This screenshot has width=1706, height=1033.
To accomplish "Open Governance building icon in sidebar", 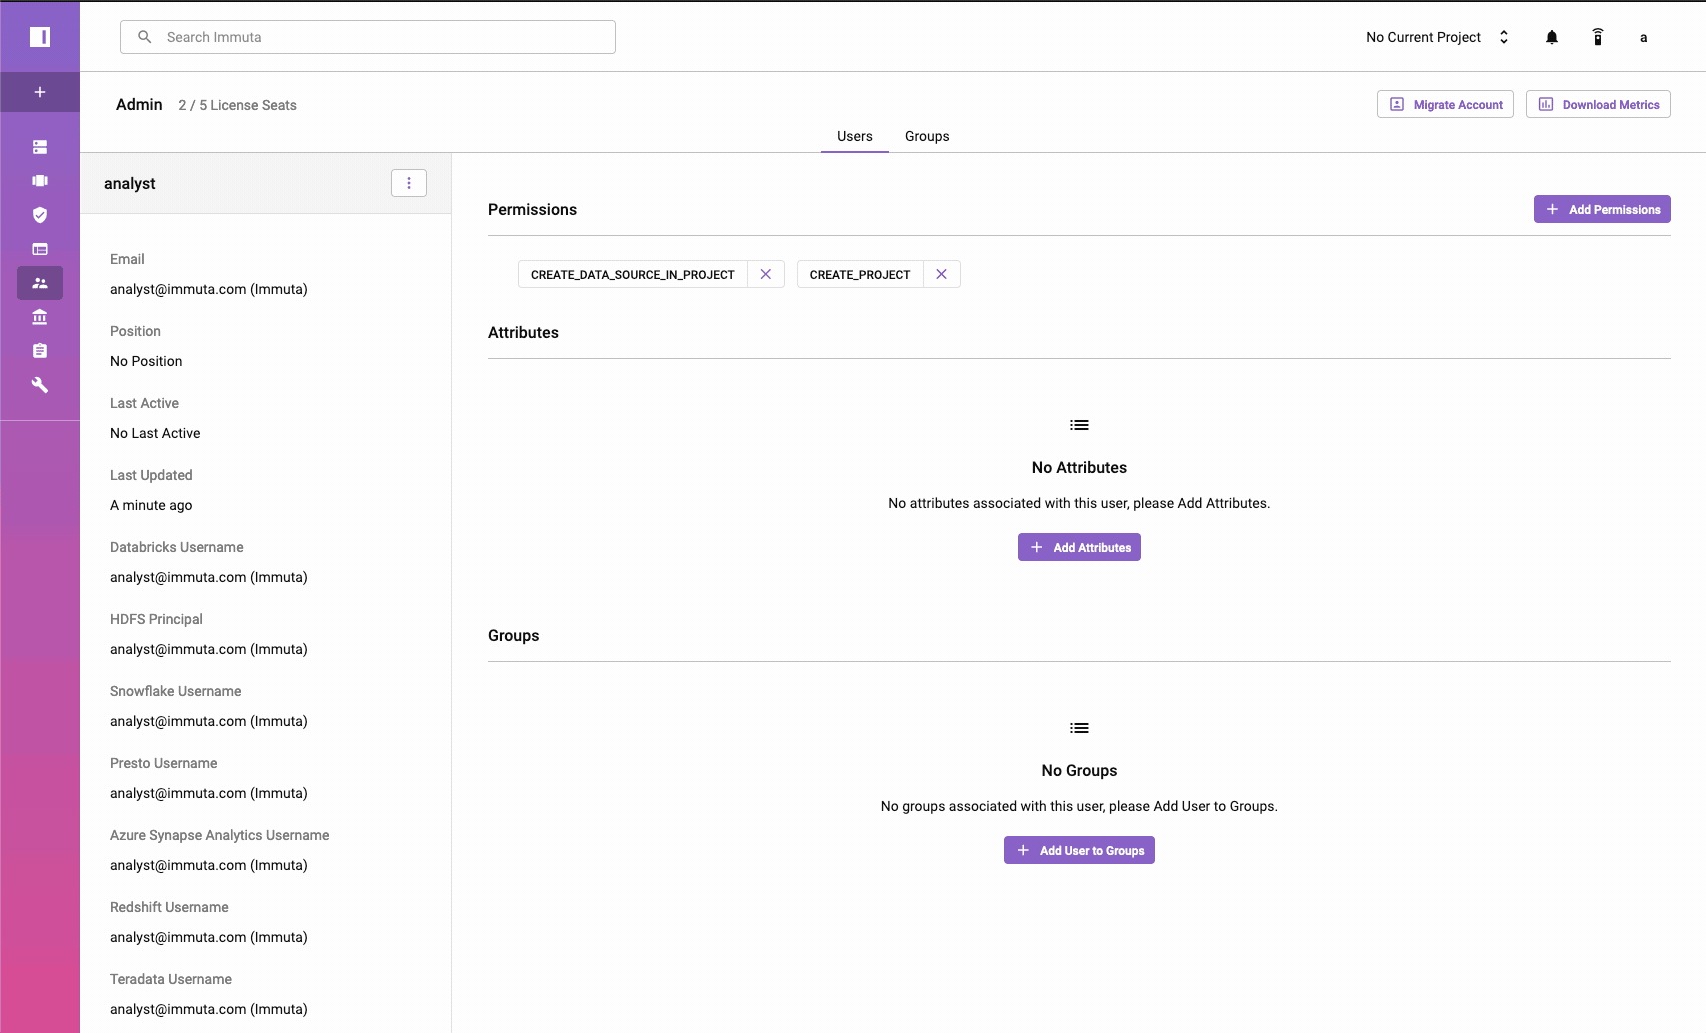I will (40, 317).
